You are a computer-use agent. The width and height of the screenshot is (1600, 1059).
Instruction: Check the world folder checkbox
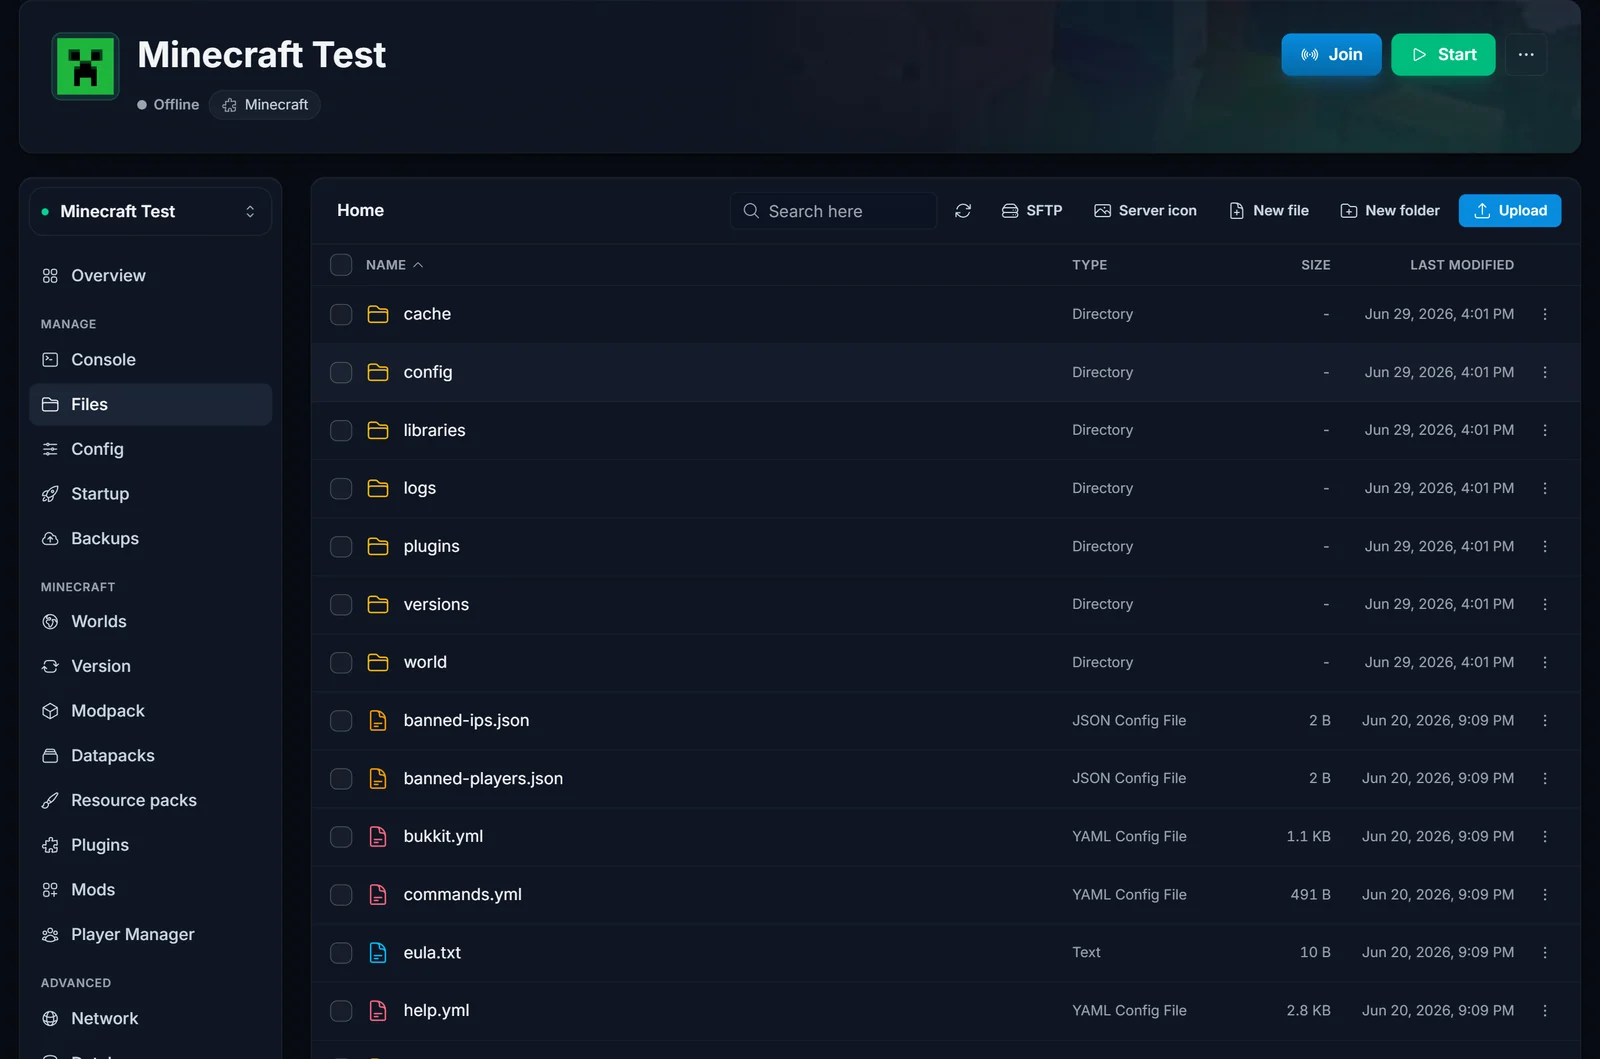click(341, 662)
